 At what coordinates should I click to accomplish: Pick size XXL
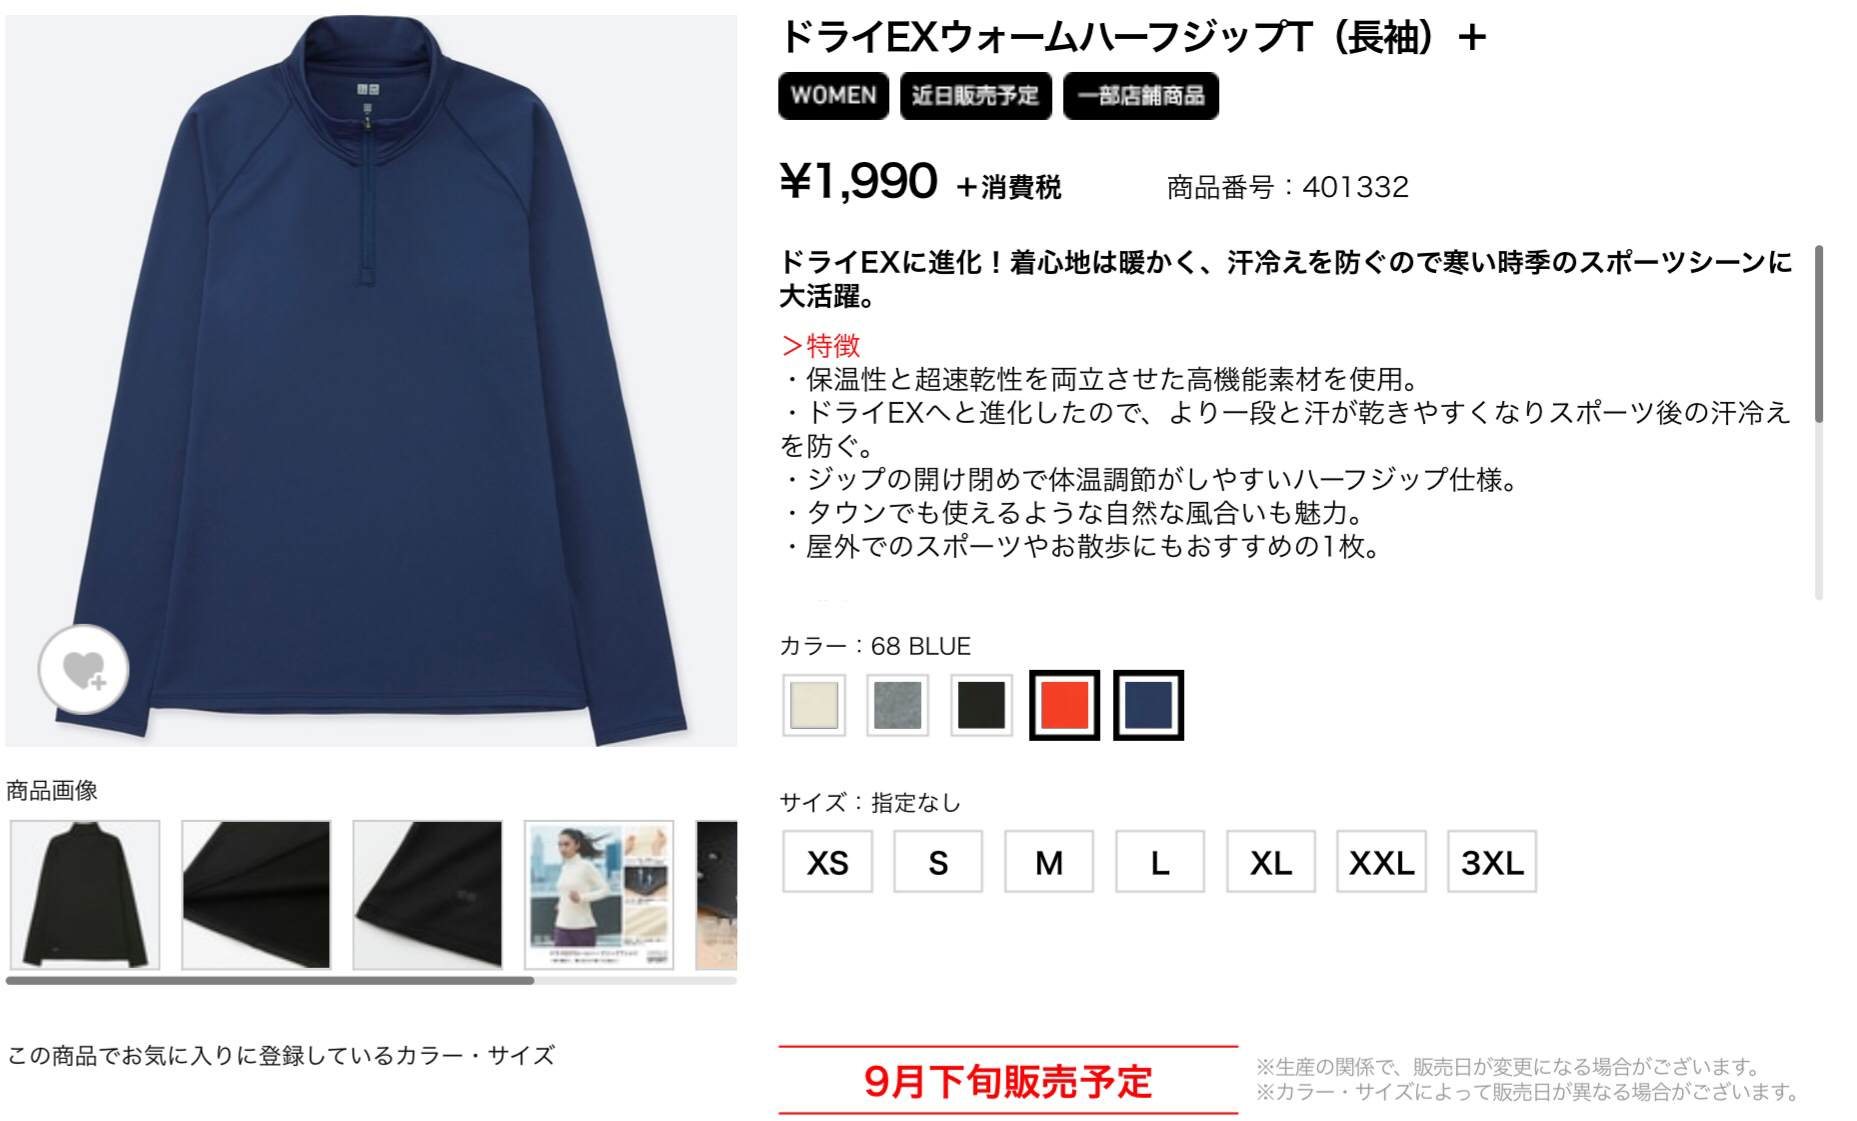pos(1381,861)
